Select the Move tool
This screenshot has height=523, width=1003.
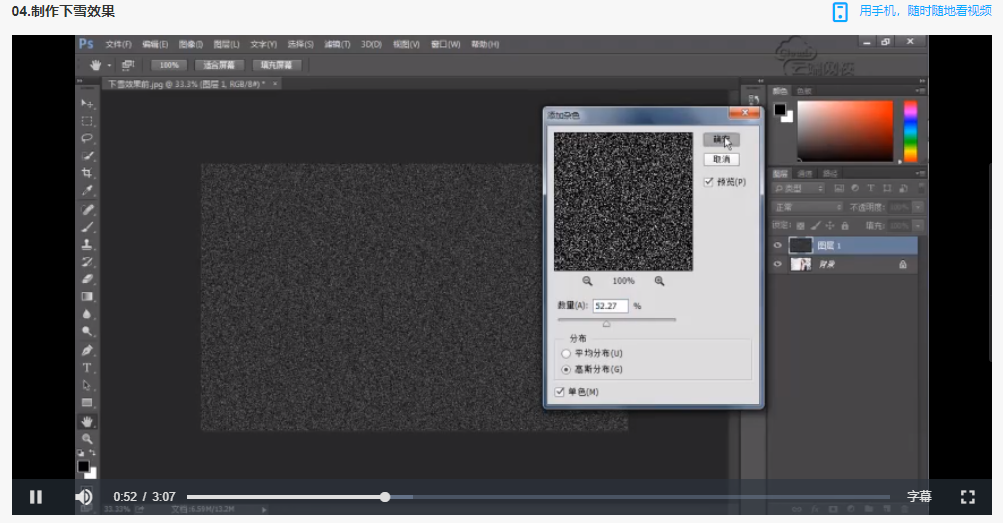pyautogui.click(x=87, y=104)
